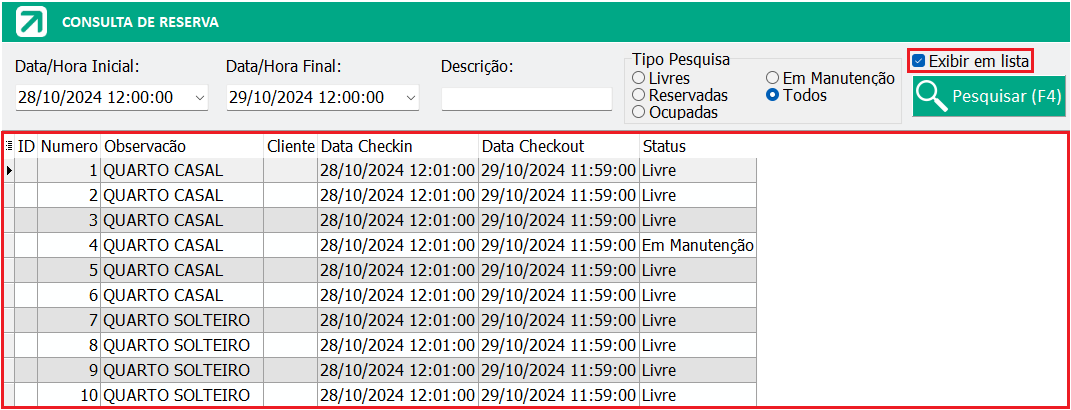Open the Data/Hora Inicial dropdown
Screen dimensions: 1071x410
200,98
